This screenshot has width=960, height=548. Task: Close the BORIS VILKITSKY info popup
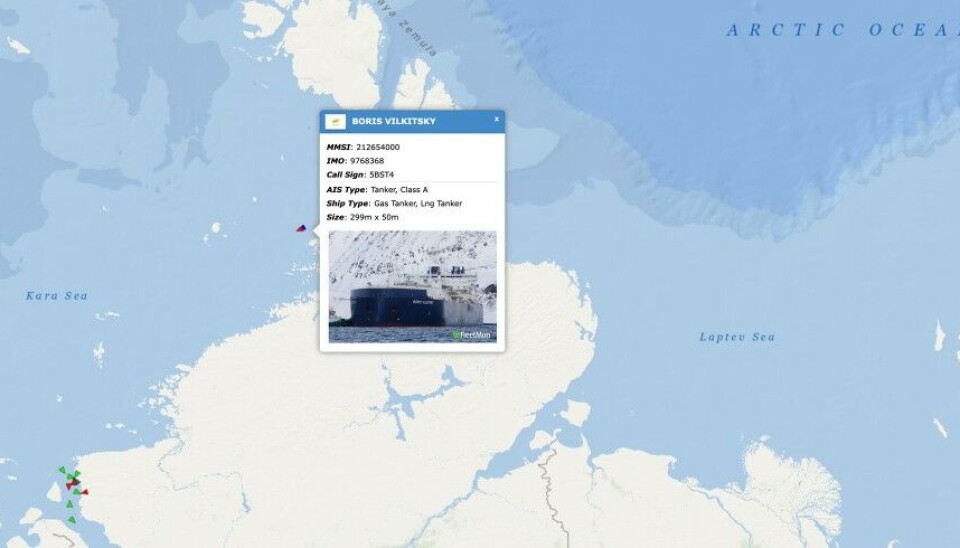click(497, 119)
